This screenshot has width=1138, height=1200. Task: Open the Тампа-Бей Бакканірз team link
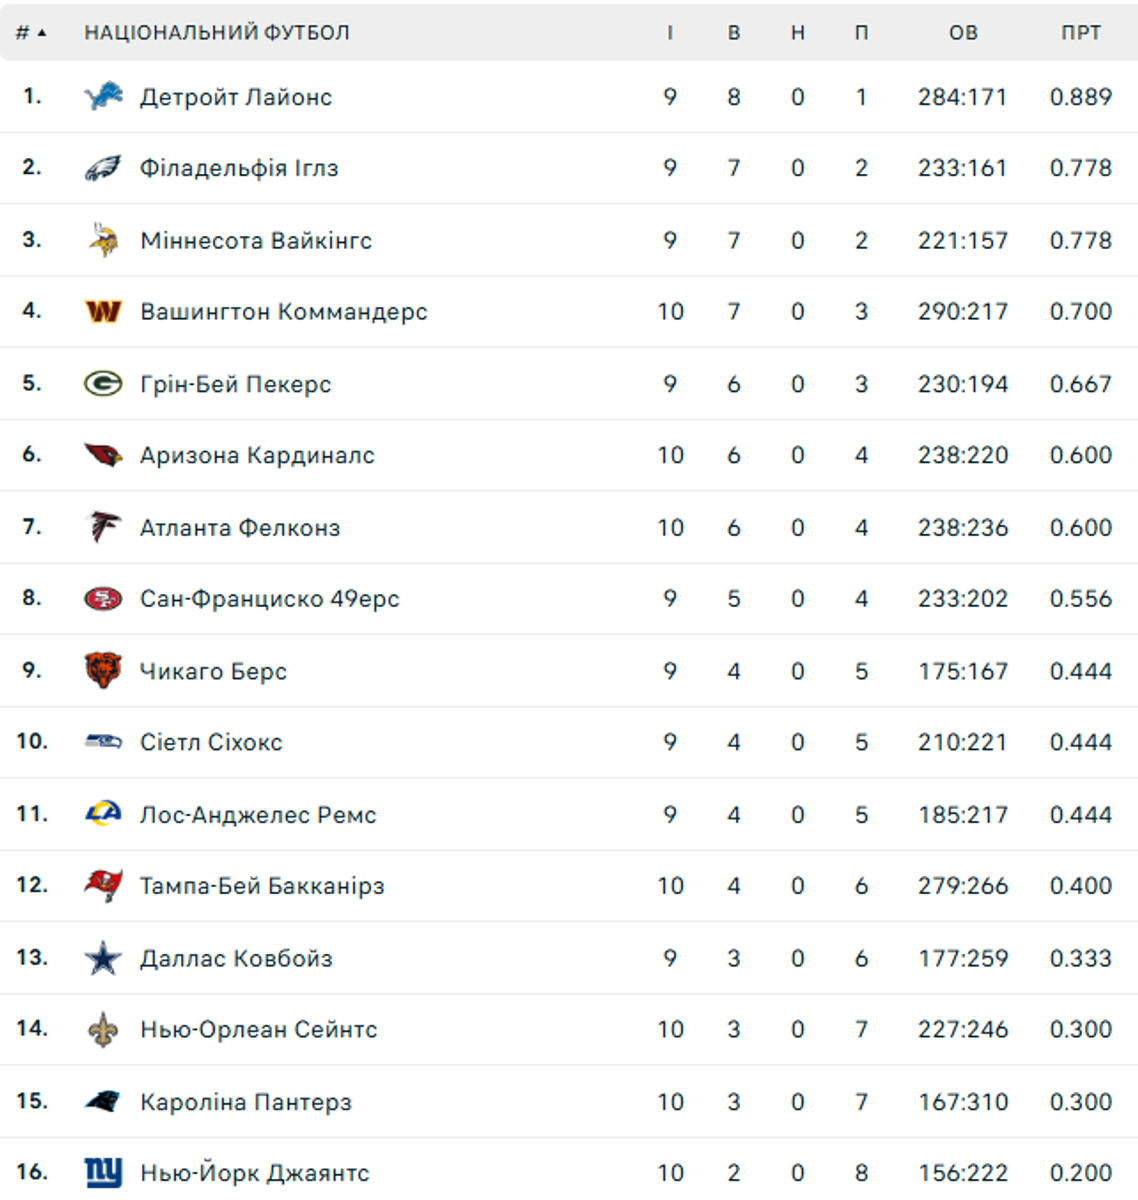click(x=262, y=886)
